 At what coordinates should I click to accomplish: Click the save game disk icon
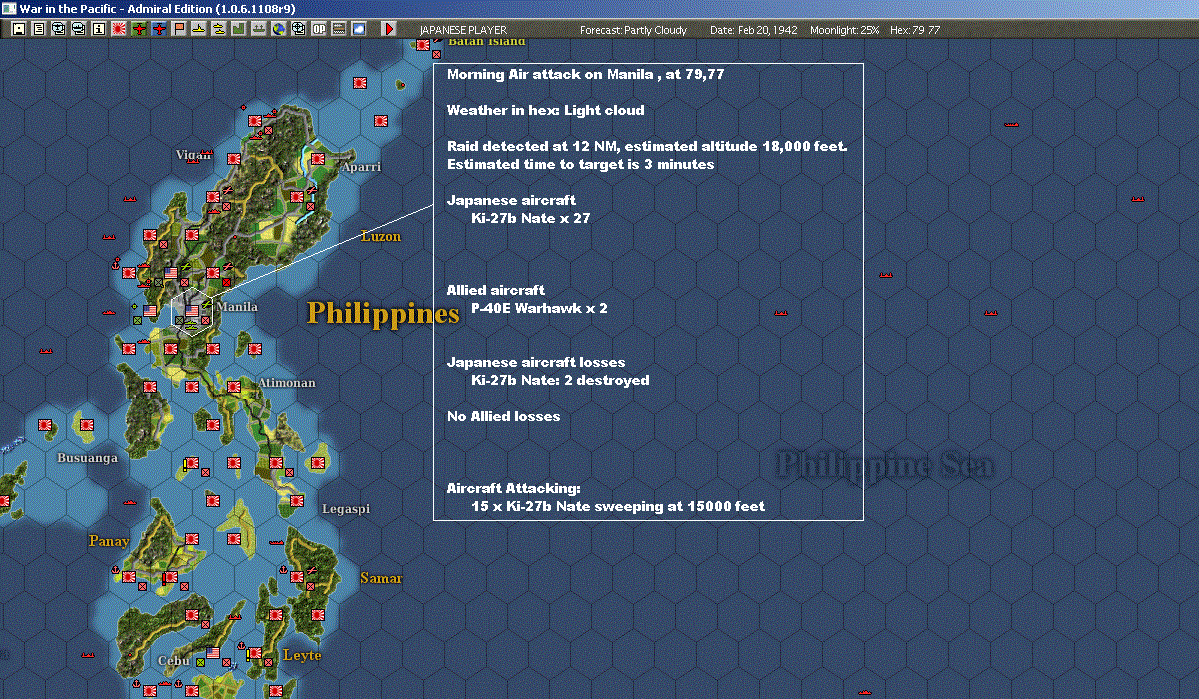[x=19, y=29]
